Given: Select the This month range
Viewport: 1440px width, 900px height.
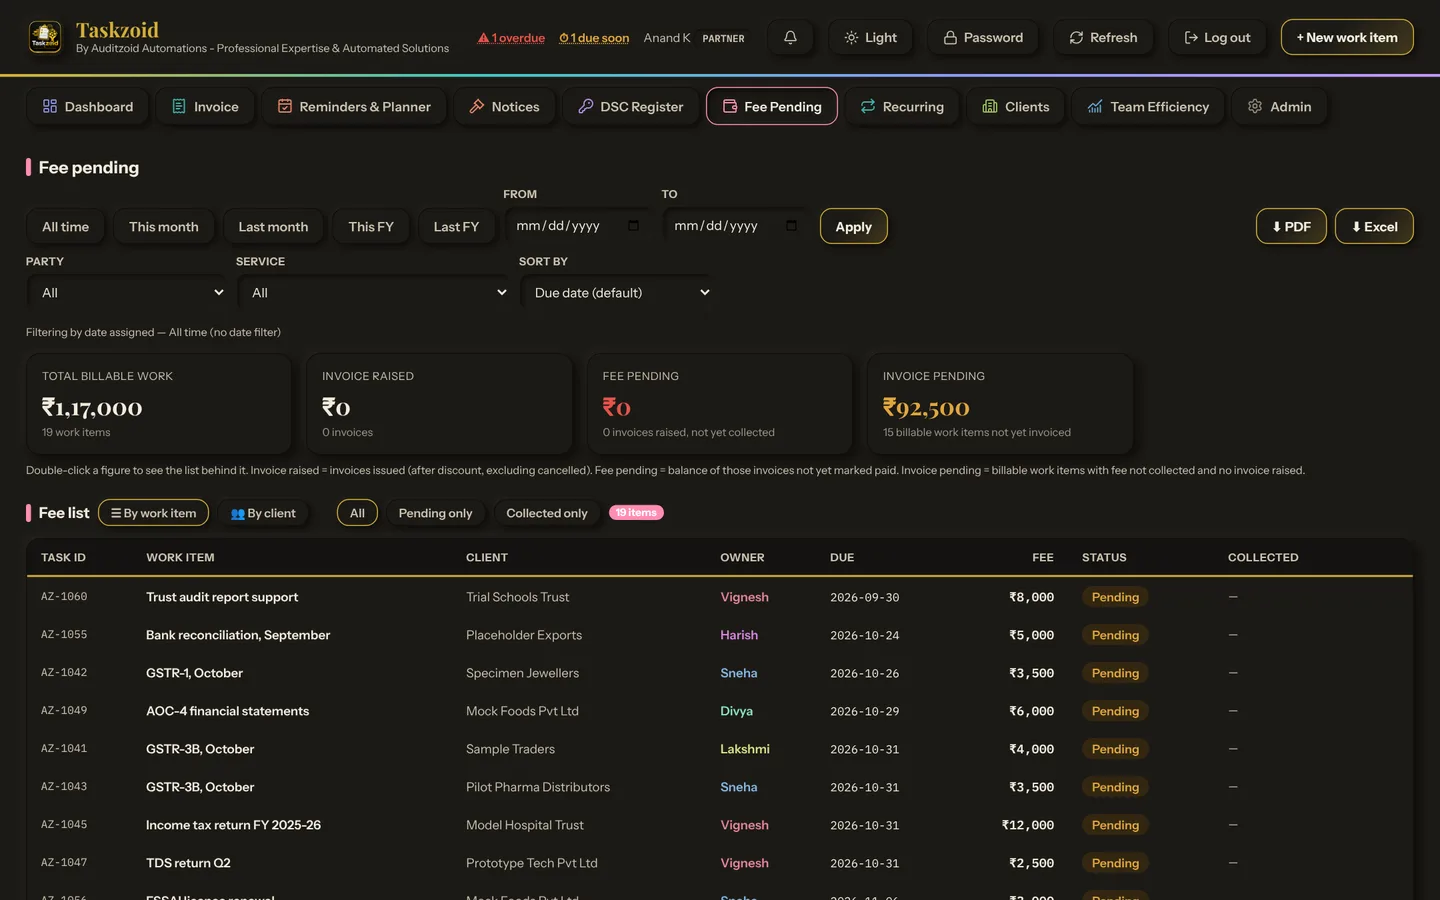Looking at the screenshot, I should pyautogui.click(x=164, y=226).
